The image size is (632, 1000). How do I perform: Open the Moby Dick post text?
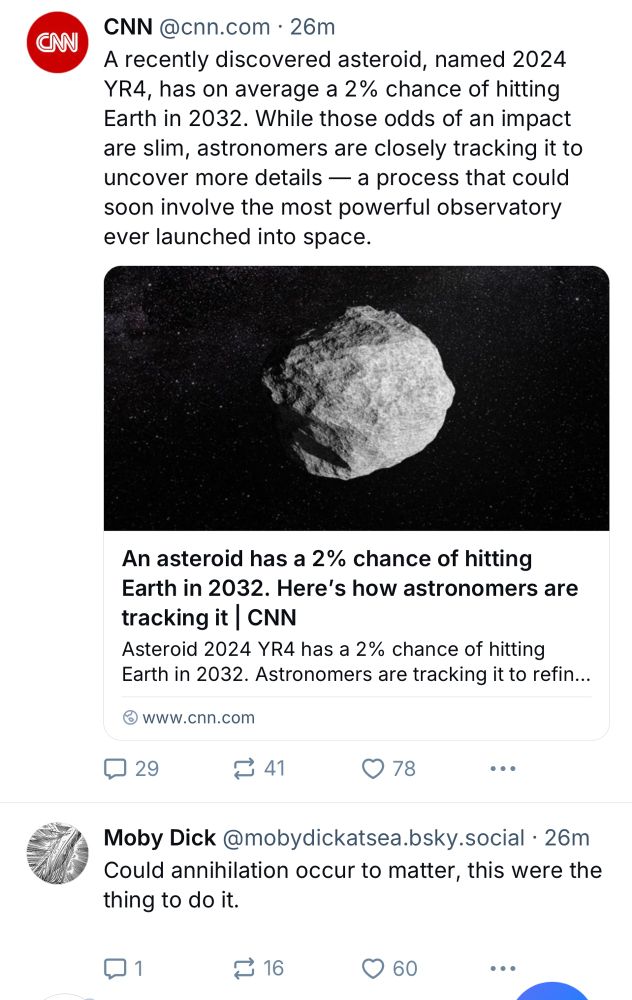353,885
